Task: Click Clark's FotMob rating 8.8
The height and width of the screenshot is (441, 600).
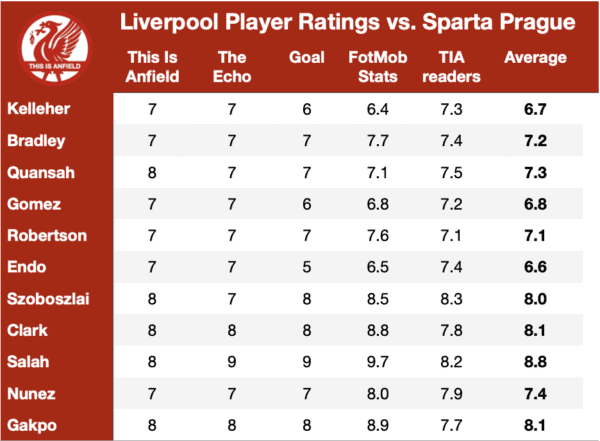Action: (x=378, y=330)
